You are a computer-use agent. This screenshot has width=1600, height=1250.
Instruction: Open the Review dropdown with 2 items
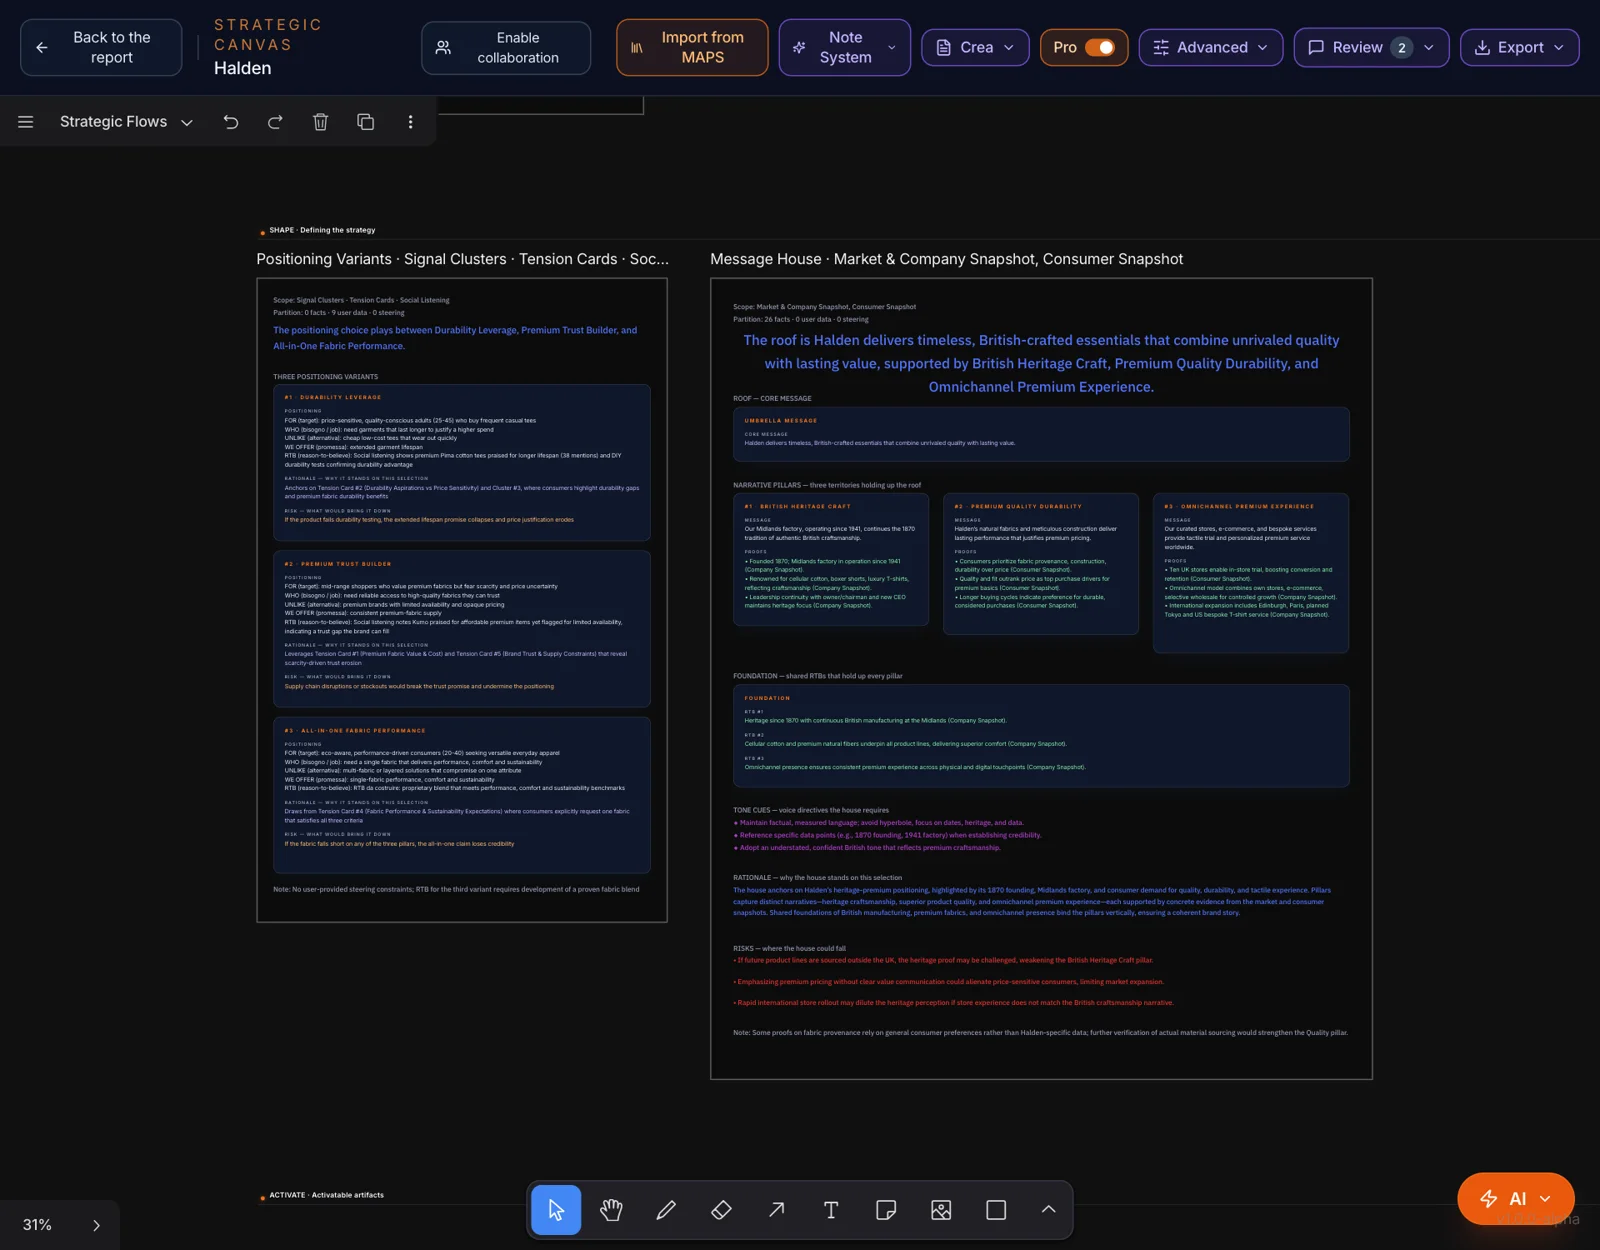1371,47
